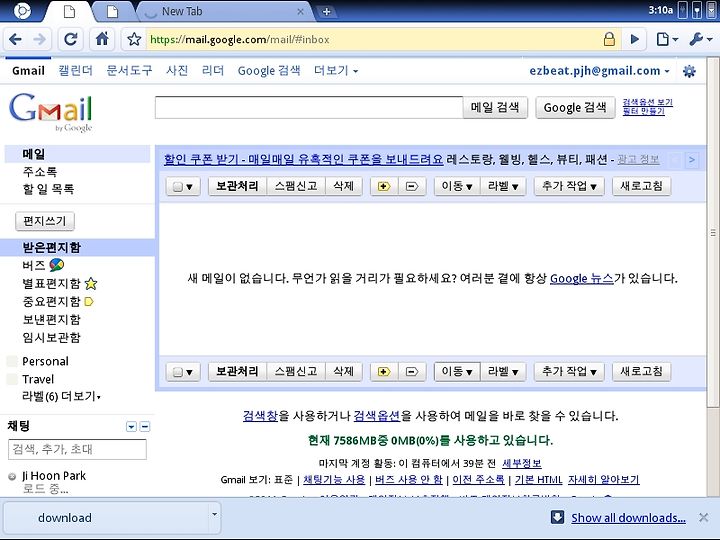Image resolution: width=720 pixels, height=540 pixels.
Task: Open 캘린더 in the Google bar
Action: point(75,71)
